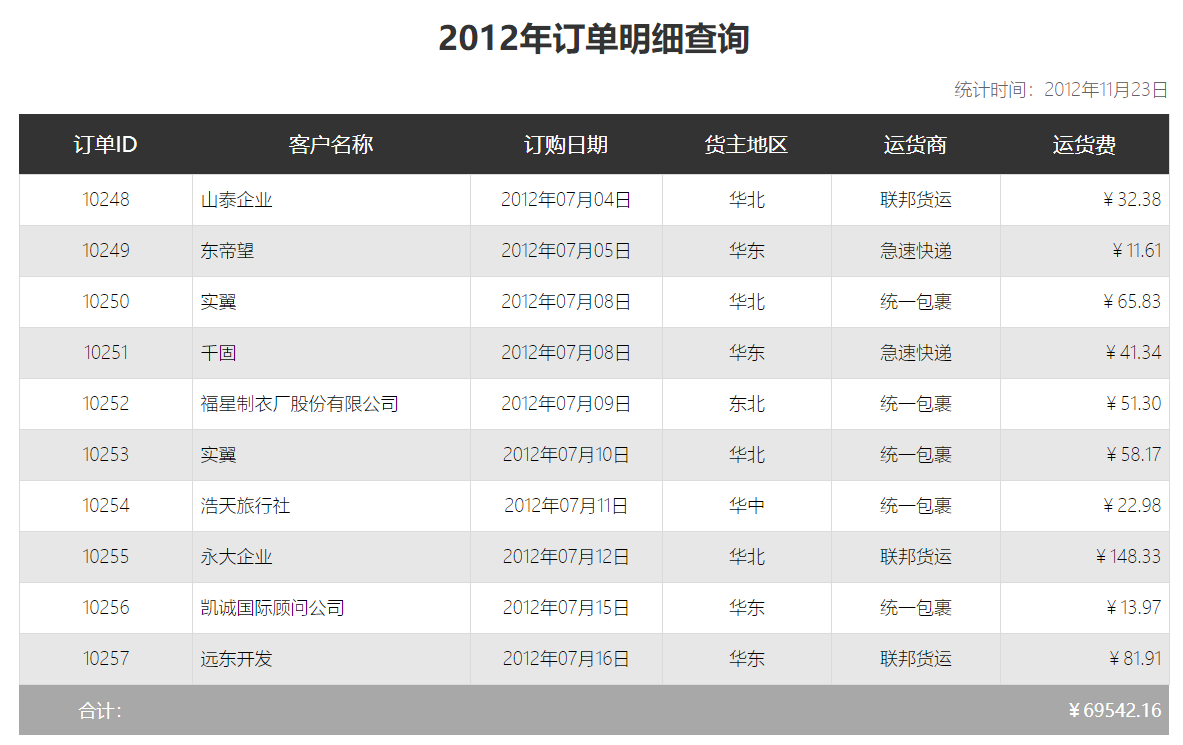Click the 统计时间 2012年11月23日 label
The height and width of the screenshot is (745, 1183).
(x=1061, y=90)
